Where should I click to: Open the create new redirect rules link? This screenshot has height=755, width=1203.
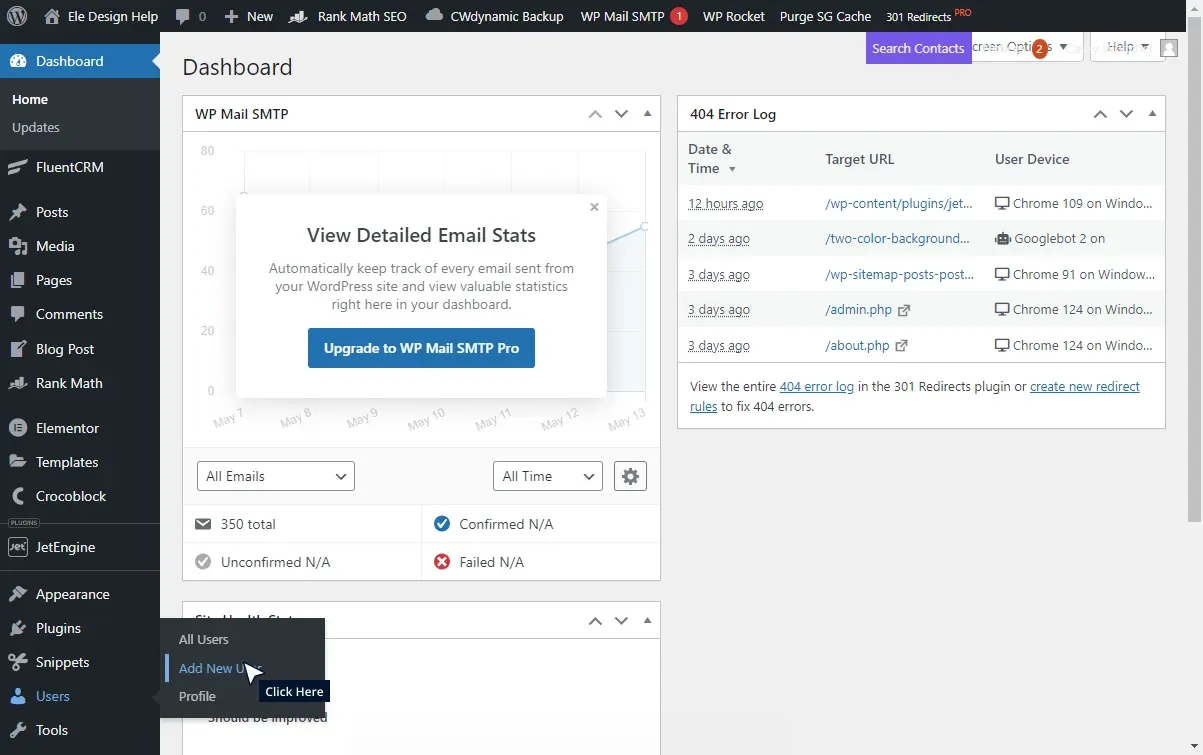click(1084, 386)
